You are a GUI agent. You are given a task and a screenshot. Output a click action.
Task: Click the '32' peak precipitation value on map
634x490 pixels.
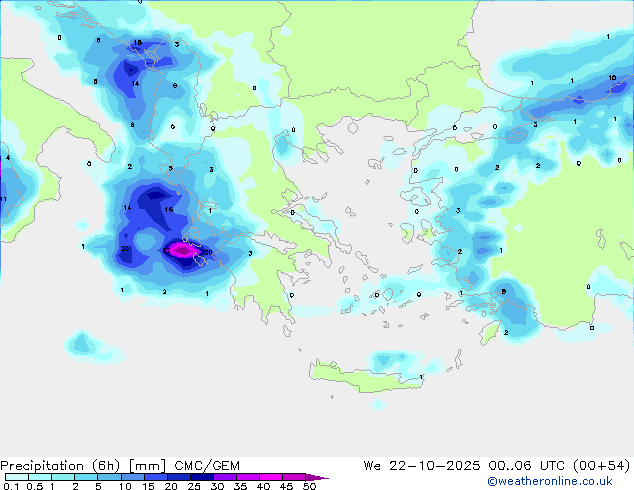[166, 251]
